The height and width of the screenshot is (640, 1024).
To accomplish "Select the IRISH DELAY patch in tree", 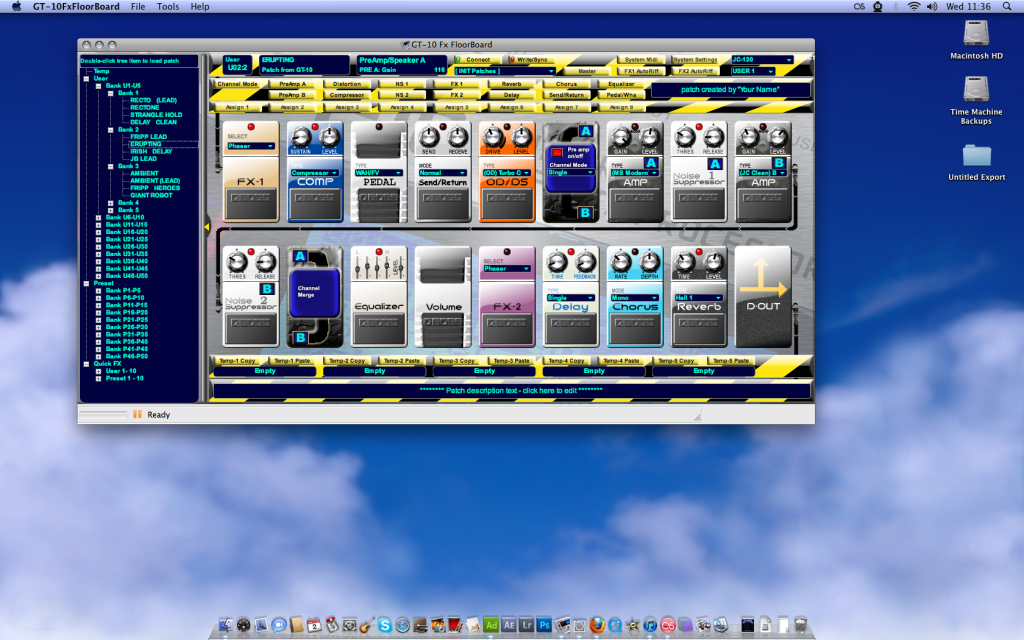I will tap(151, 152).
